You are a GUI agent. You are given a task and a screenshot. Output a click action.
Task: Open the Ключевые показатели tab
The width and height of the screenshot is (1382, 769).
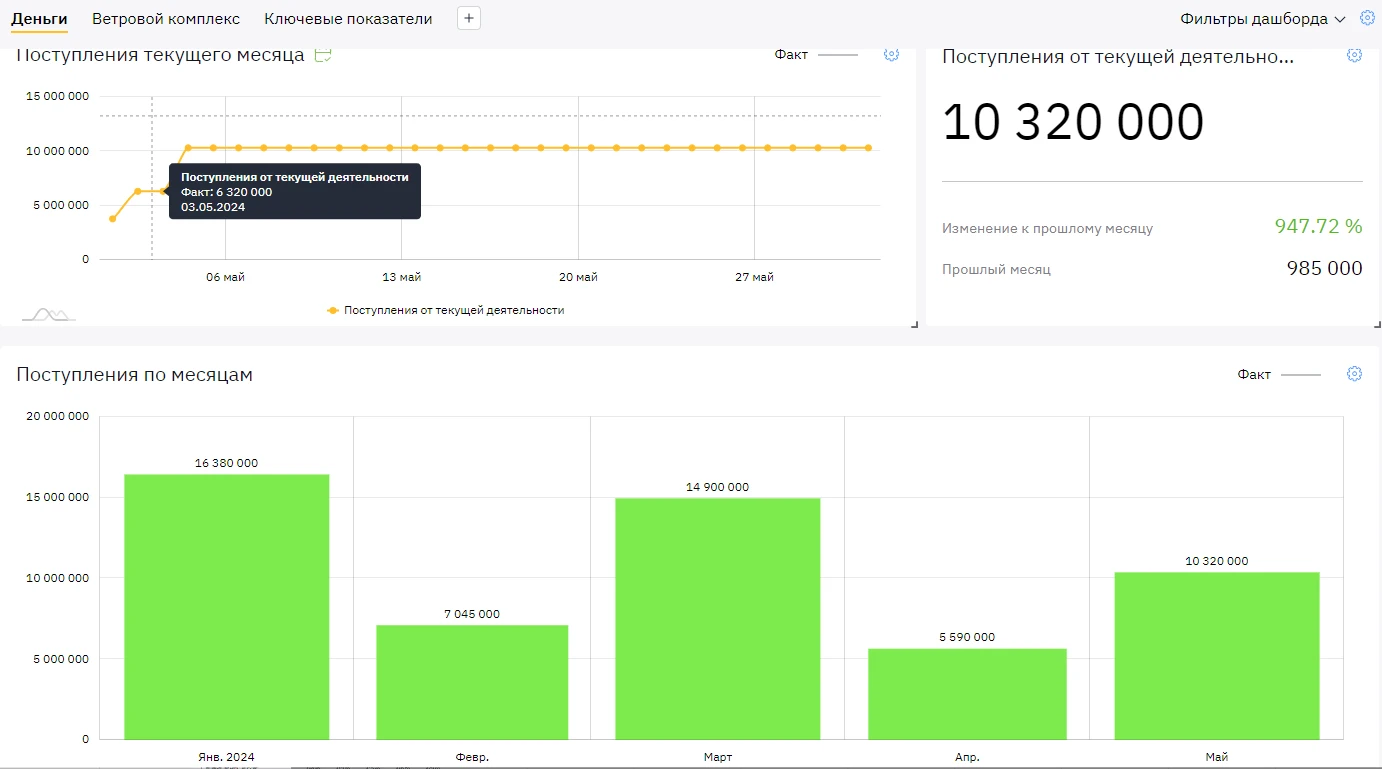point(348,19)
